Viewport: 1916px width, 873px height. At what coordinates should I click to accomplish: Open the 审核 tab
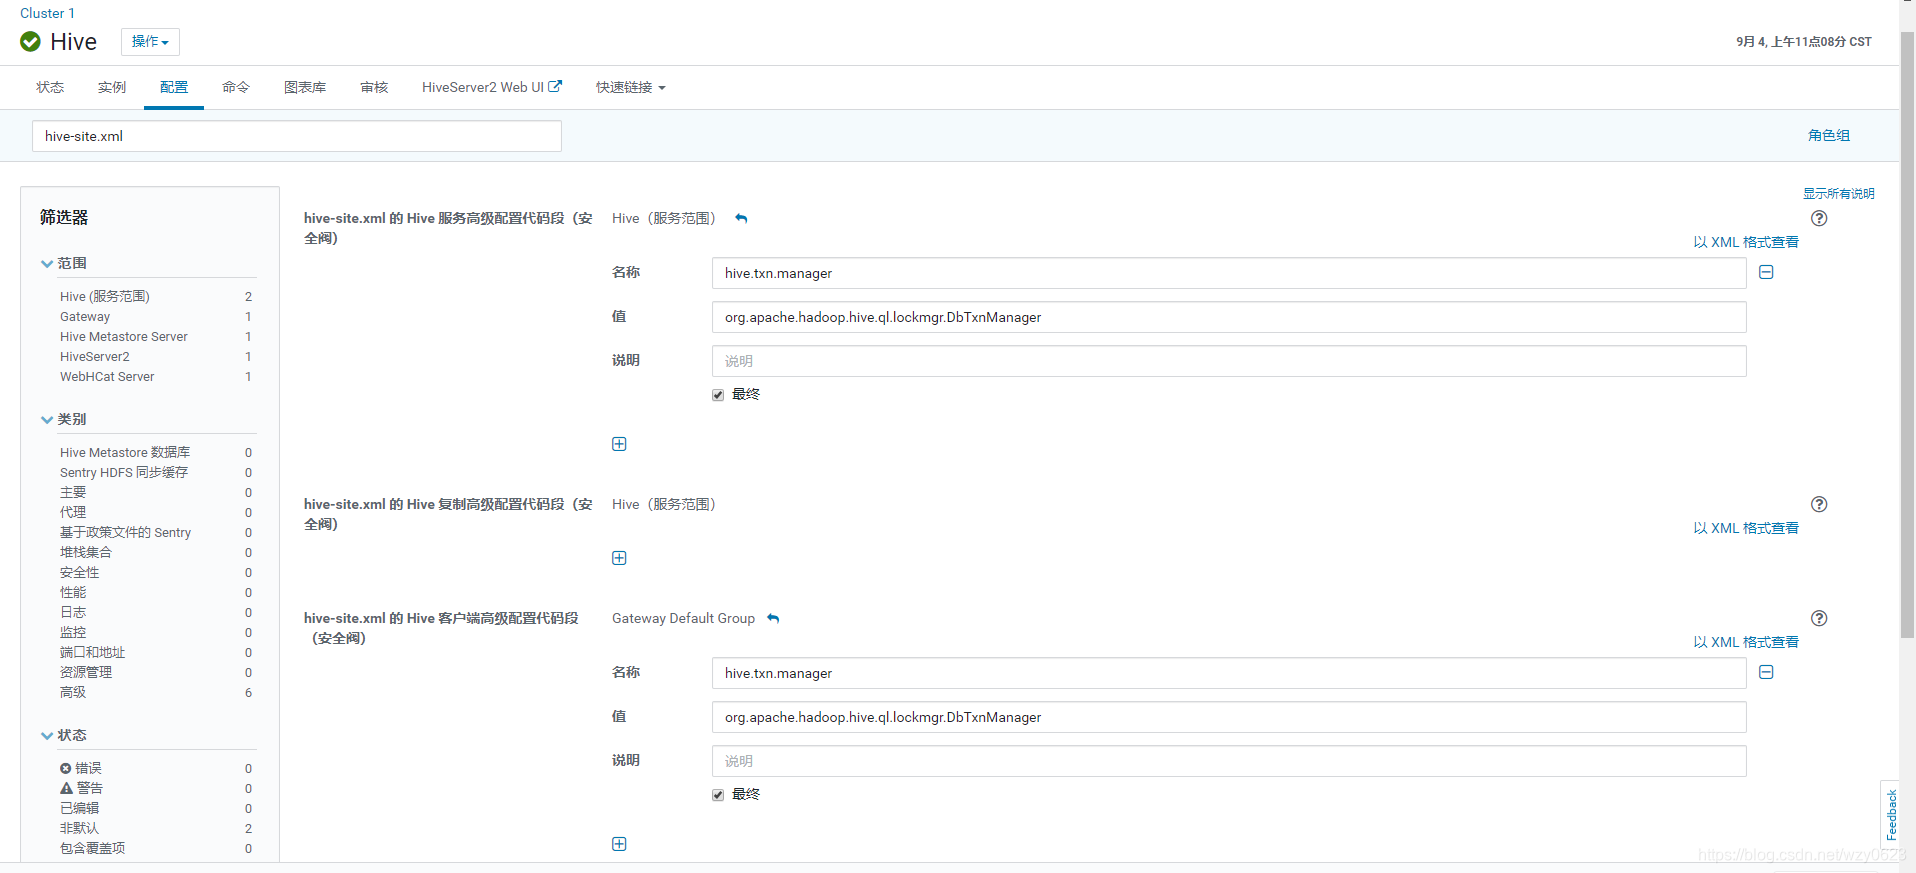(x=374, y=87)
